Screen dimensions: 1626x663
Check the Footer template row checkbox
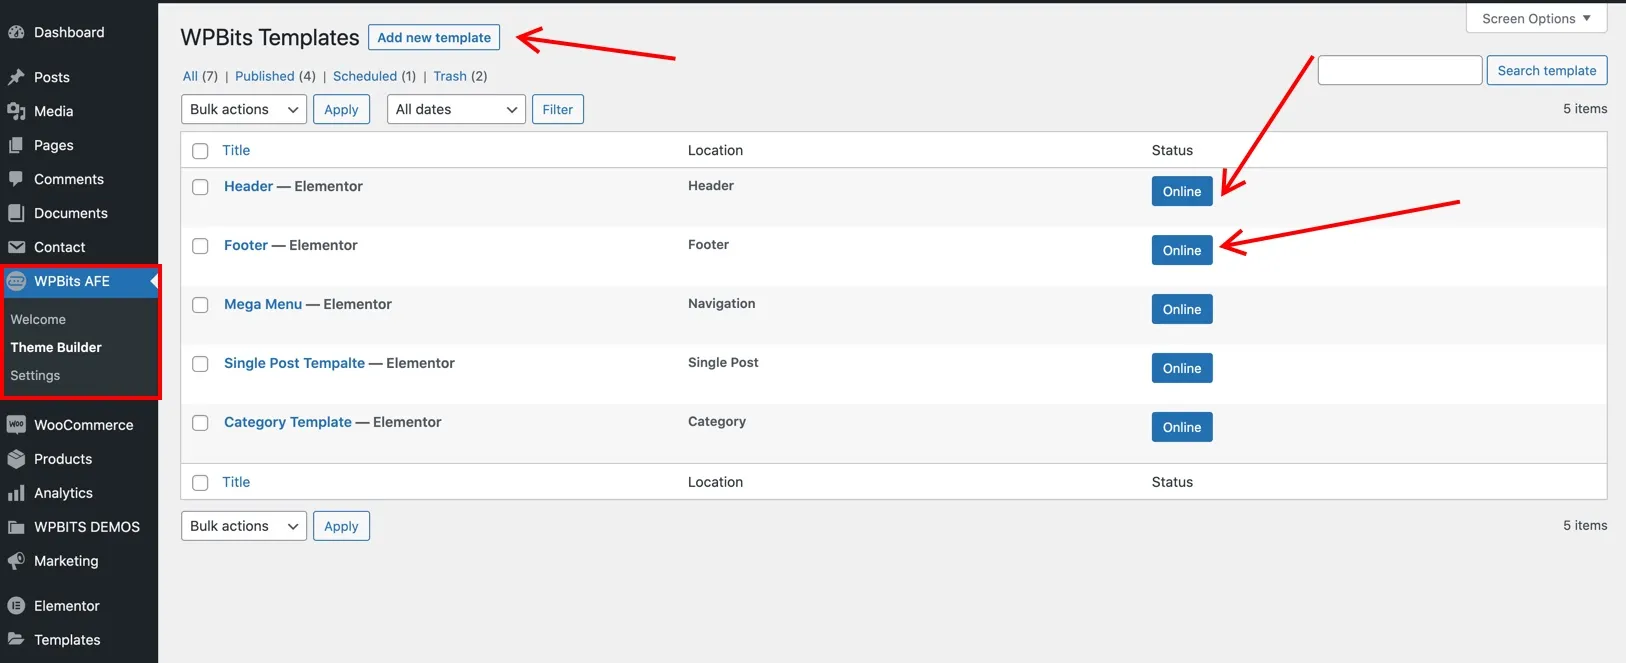pos(200,246)
